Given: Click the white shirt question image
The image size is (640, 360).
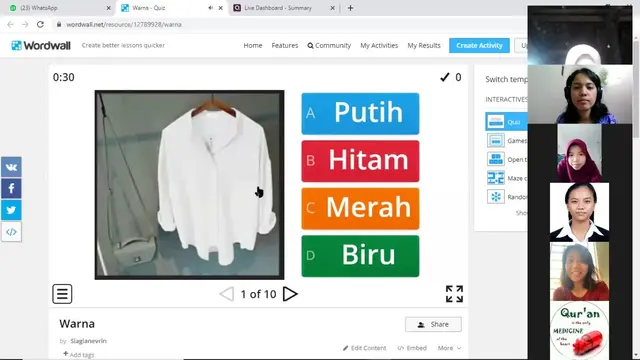Looking at the screenshot, I should click(189, 185).
